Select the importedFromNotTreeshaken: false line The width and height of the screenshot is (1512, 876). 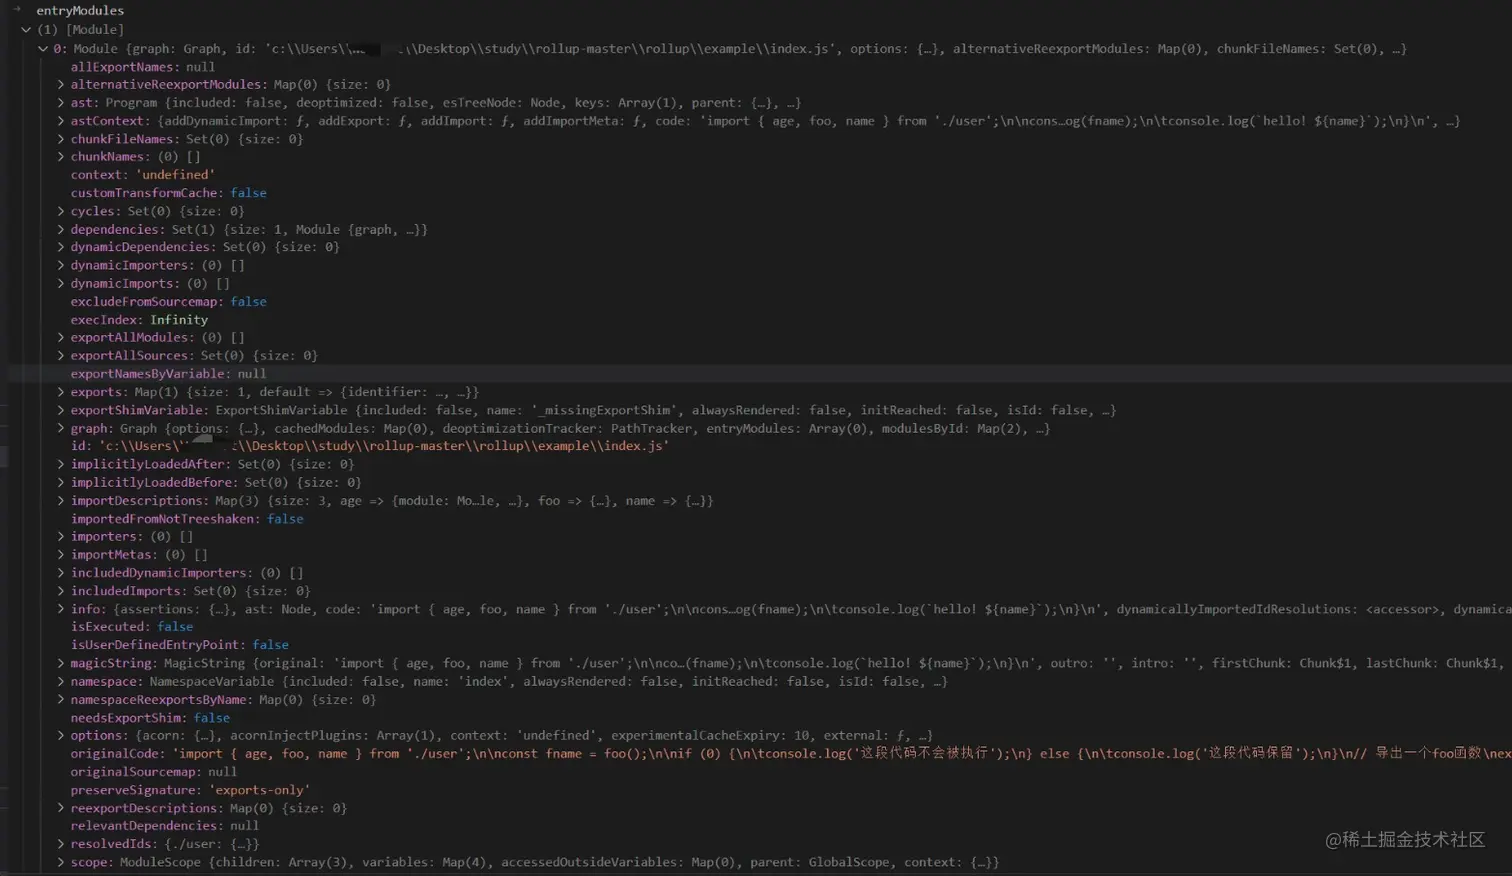pyautogui.click(x=187, y=518)
